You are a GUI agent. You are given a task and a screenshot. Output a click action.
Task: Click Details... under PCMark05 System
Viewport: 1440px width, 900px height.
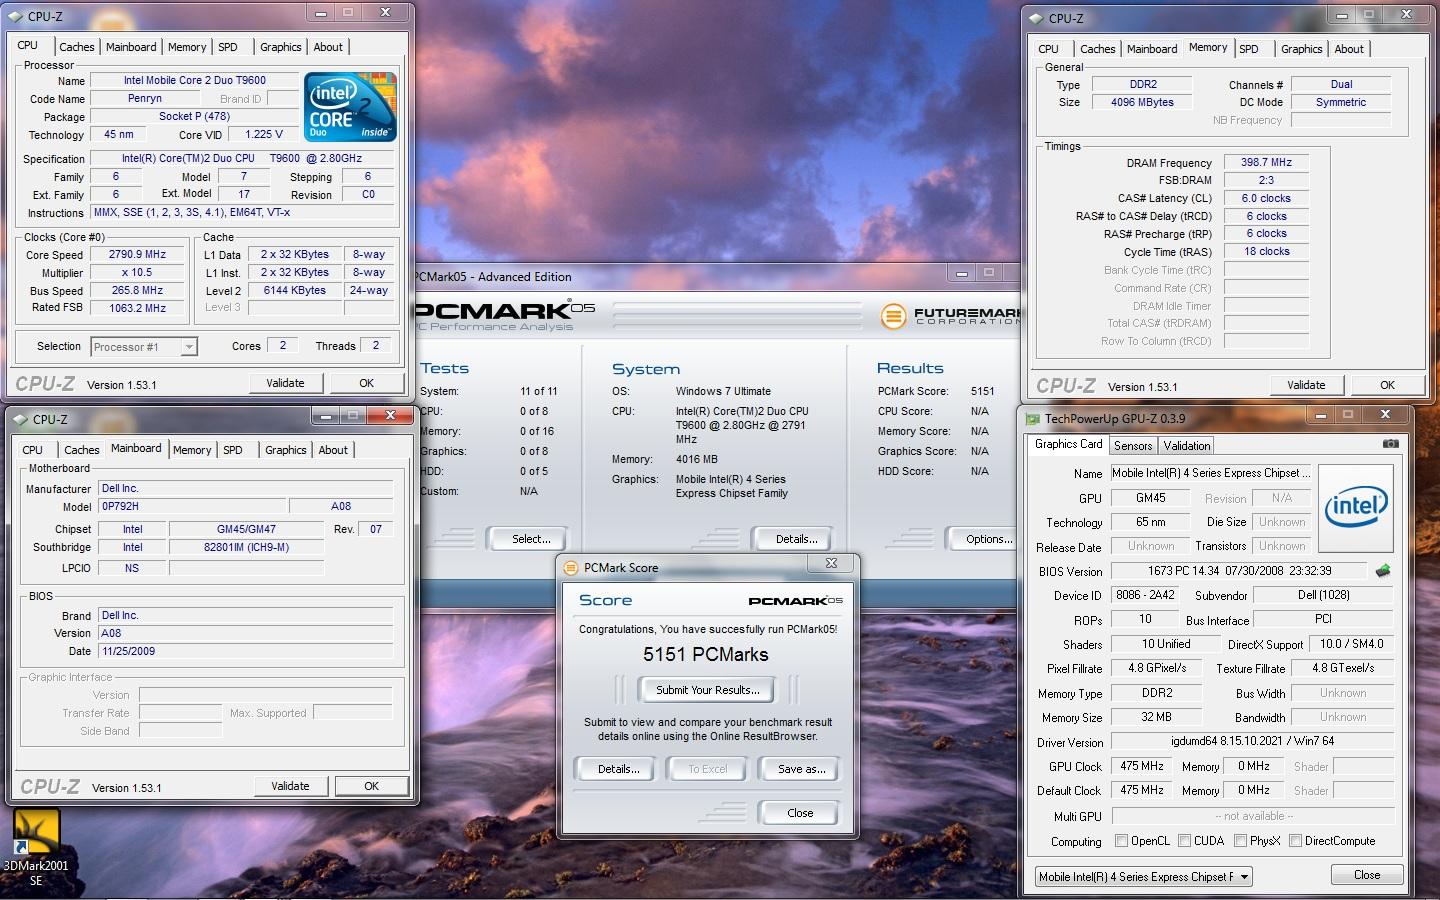point(796,539)
